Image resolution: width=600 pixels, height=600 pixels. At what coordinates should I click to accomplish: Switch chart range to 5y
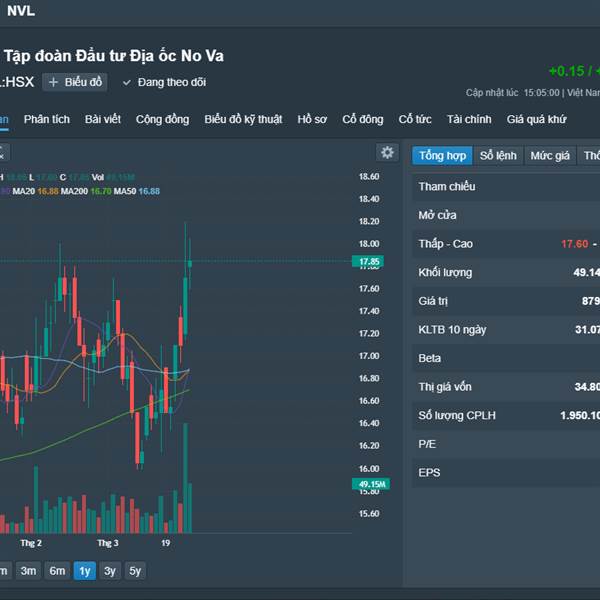[135, 571]
